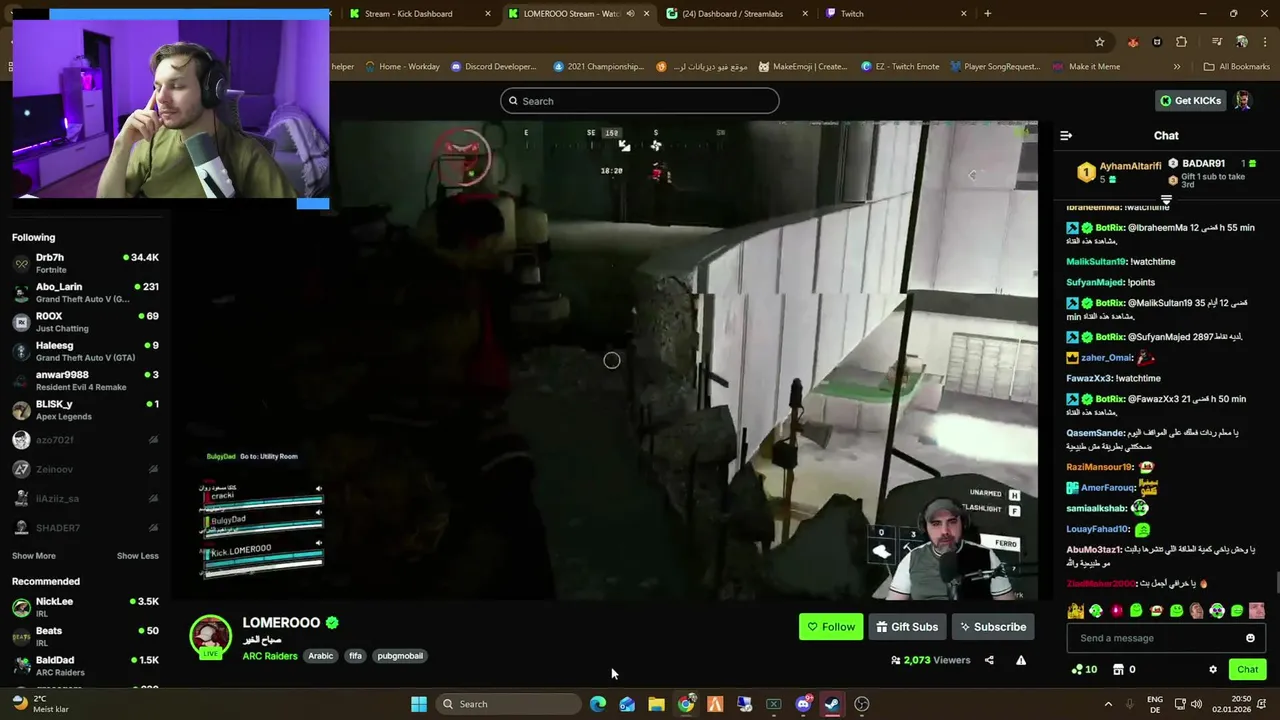The image size is (1280, 720).
Task: Select the pubgmobail stream tag
Action: point(400,656)
